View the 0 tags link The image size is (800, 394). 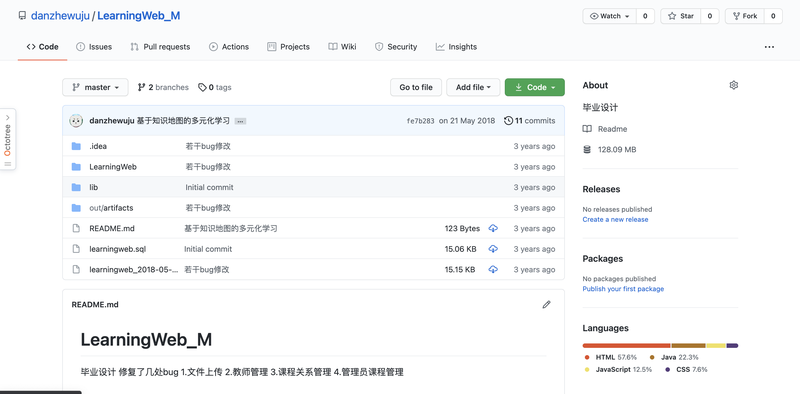tap(215, 87)
